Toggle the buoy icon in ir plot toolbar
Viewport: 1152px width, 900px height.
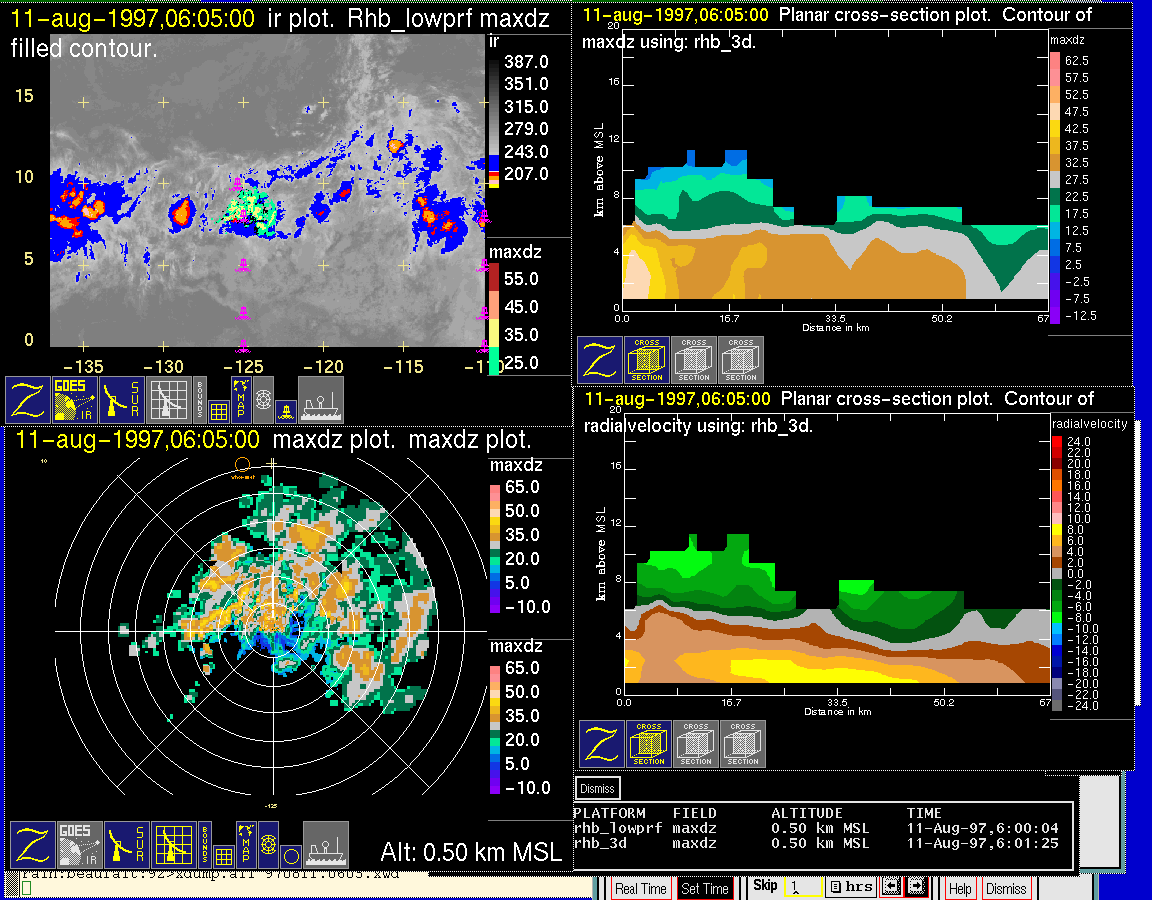point(287,411)
